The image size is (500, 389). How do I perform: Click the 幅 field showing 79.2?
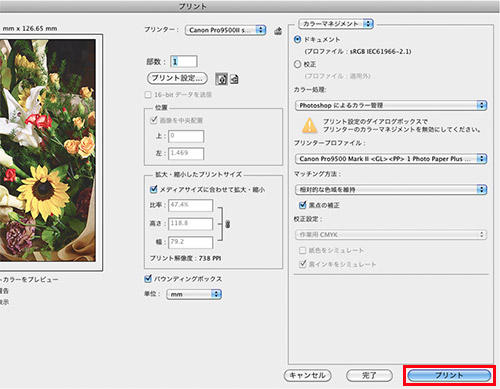pyautogui.click(x=190, y=242)
